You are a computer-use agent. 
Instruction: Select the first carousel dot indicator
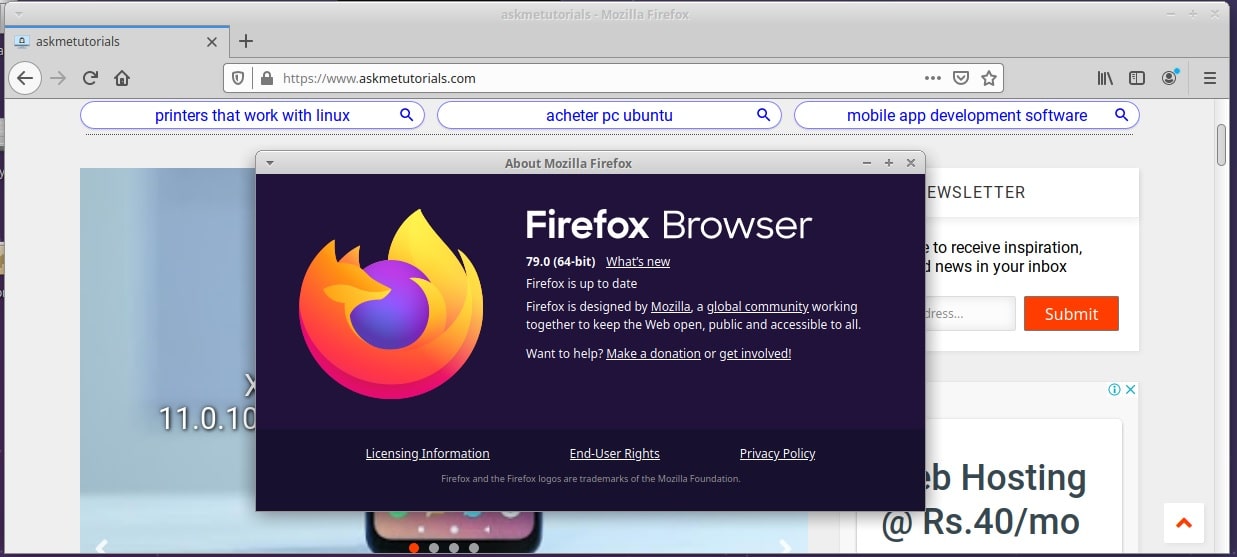(x=414, y=548)
